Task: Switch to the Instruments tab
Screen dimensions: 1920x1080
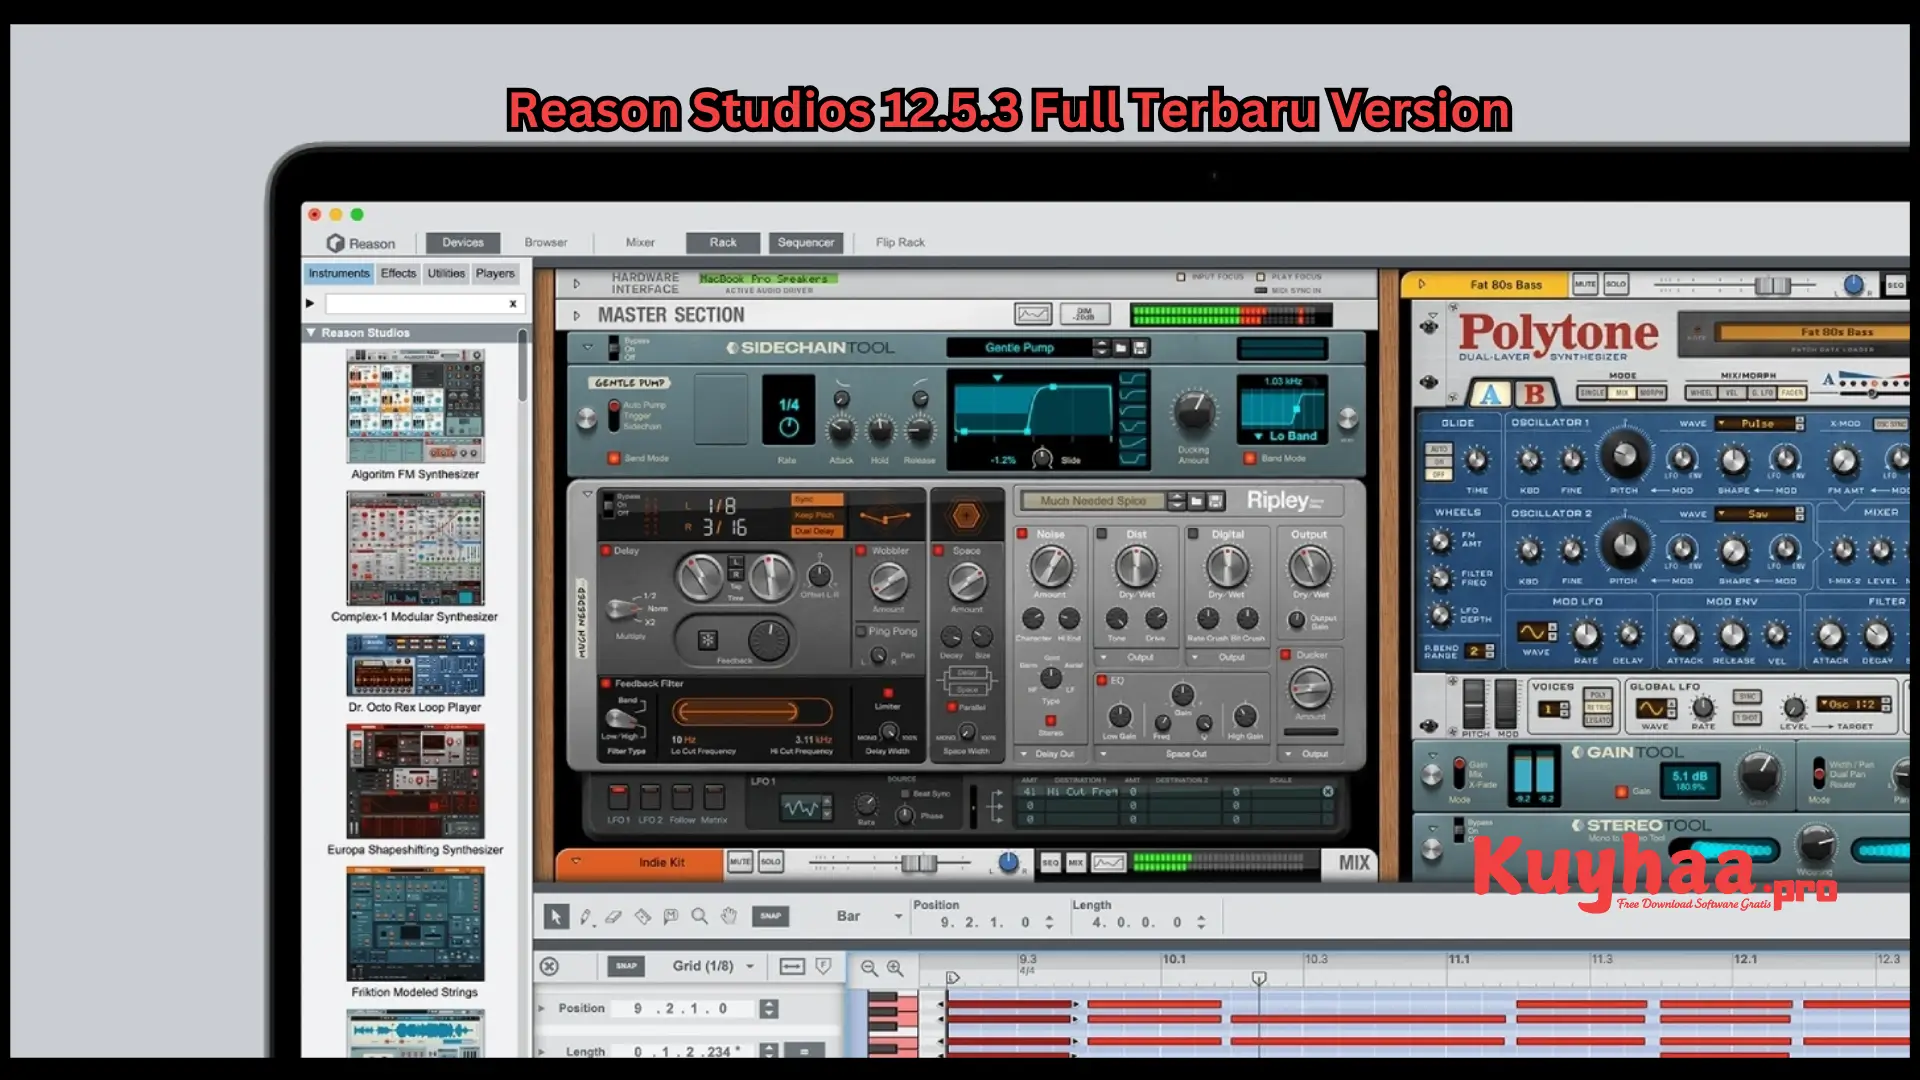Action: [339, 273]
